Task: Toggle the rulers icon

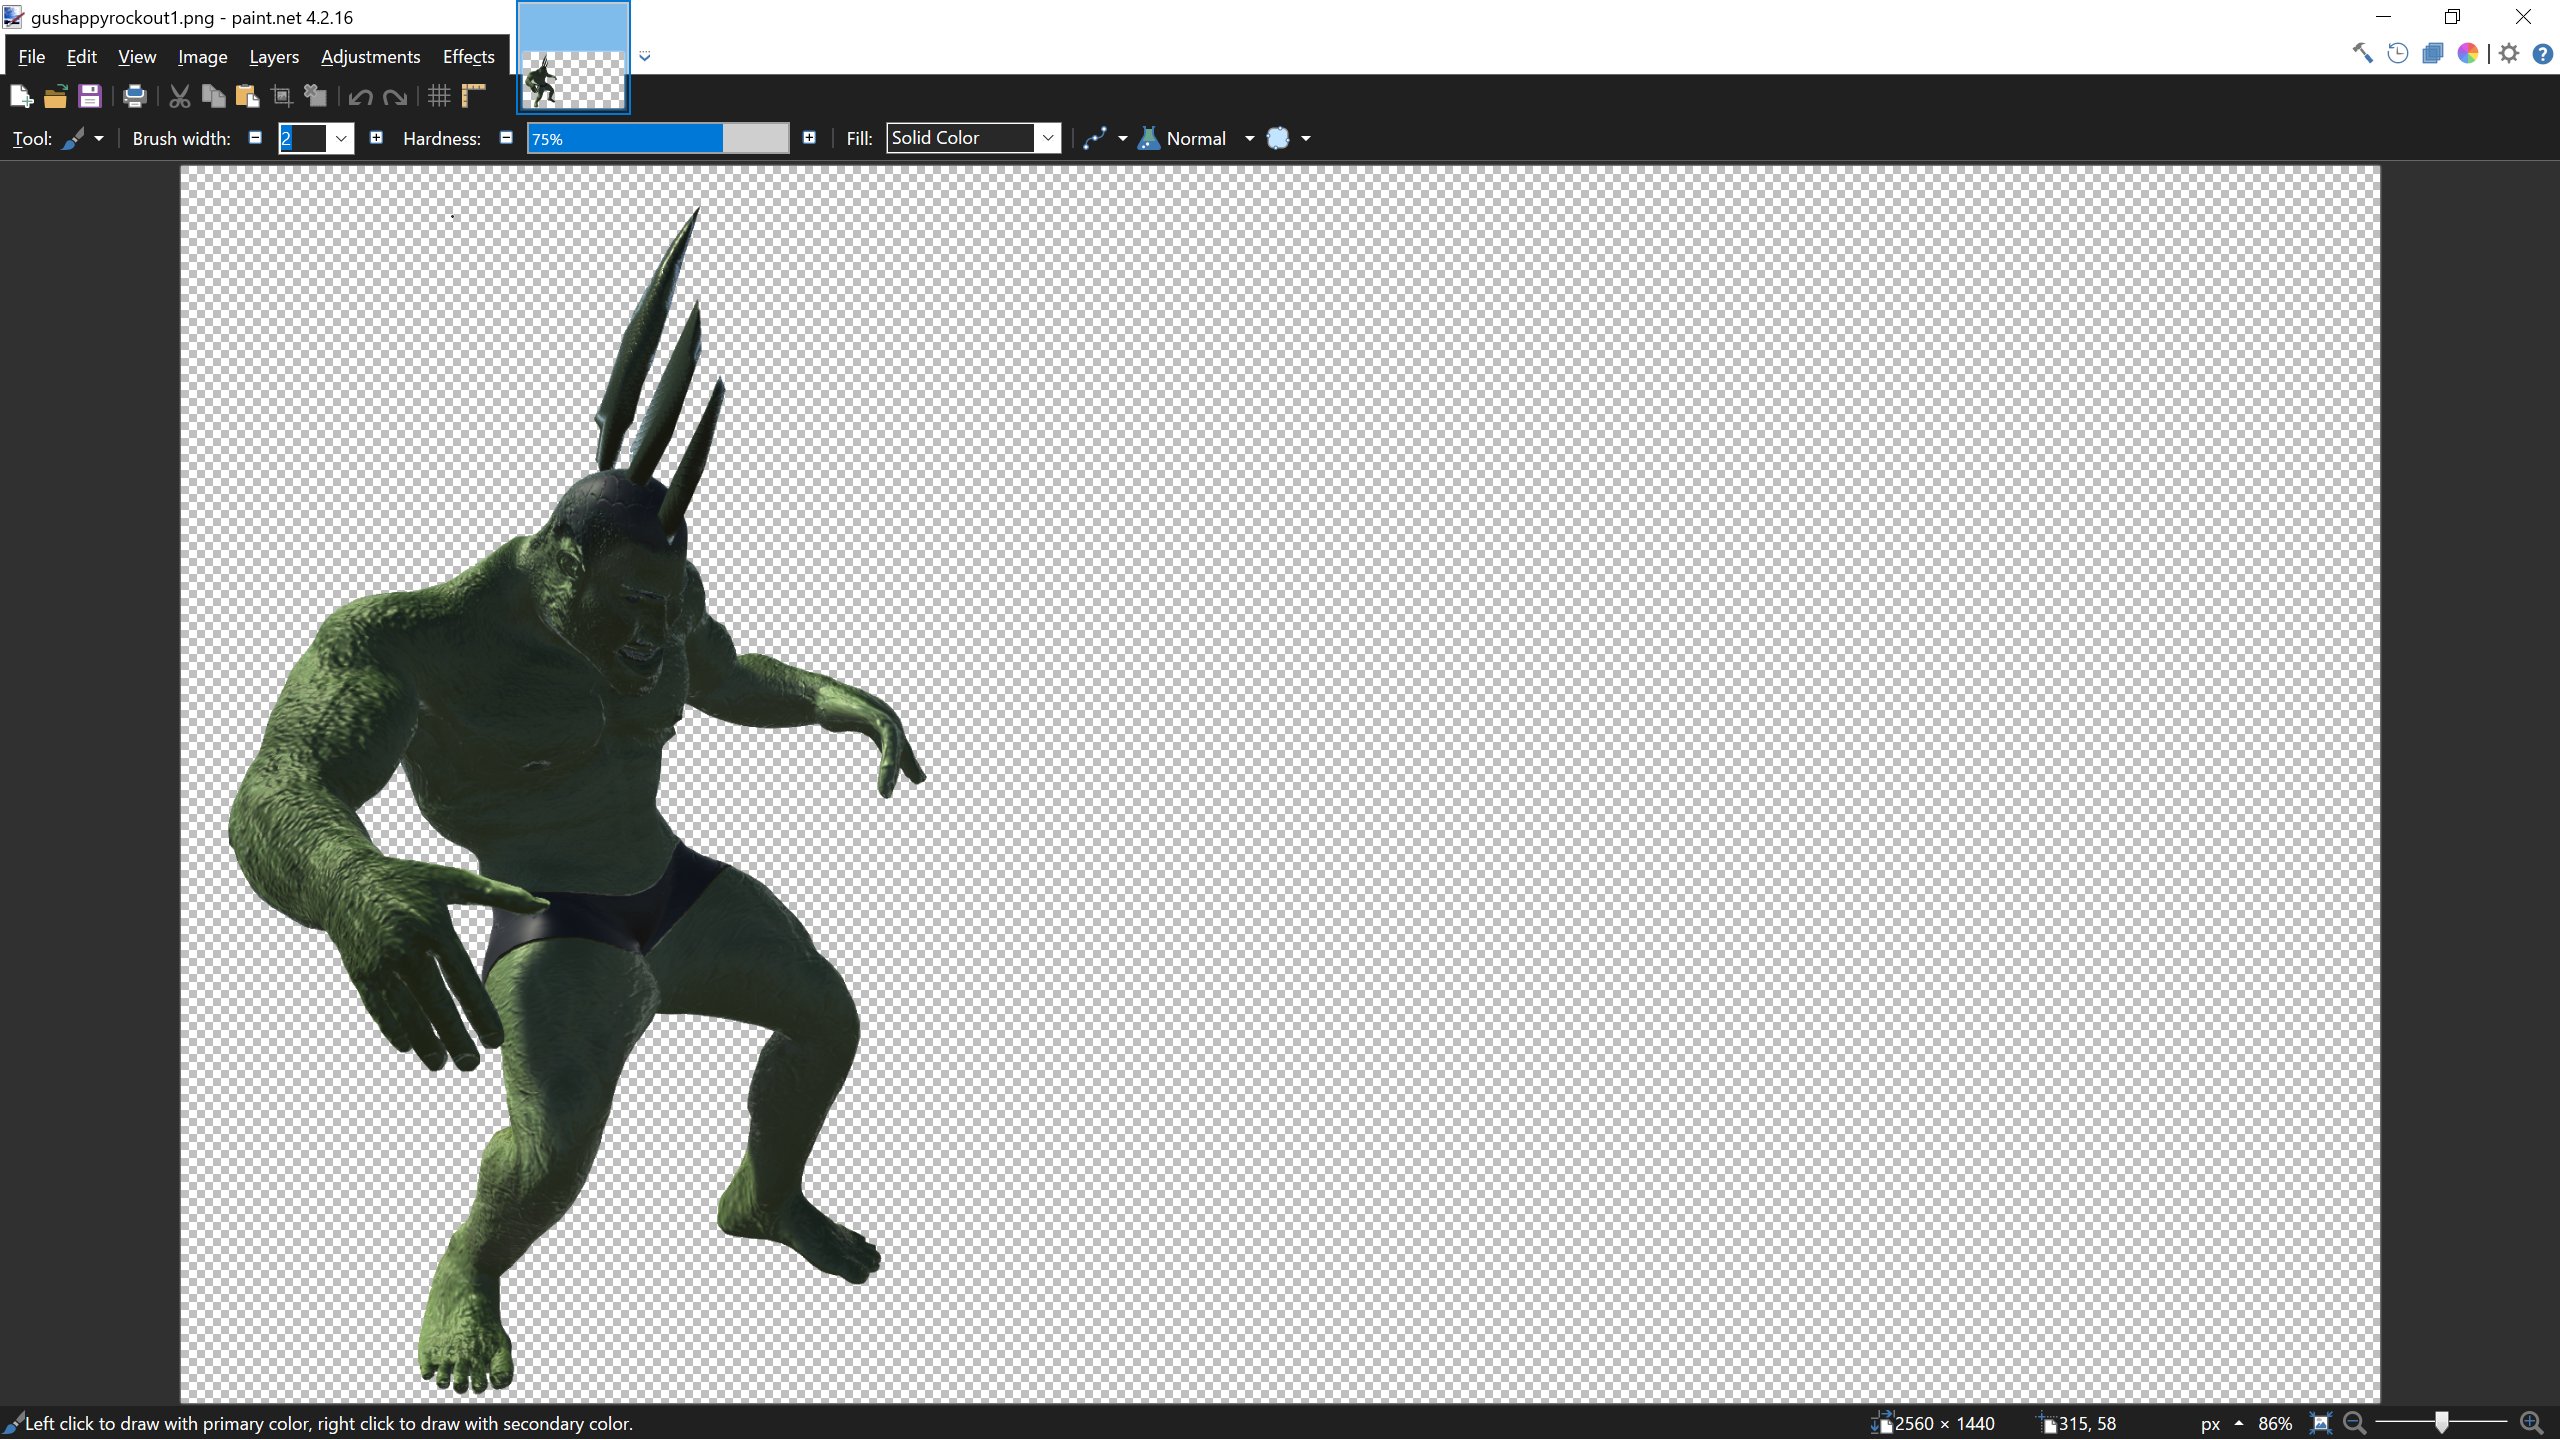Action: pyautogui.click(x=474, y=96)
